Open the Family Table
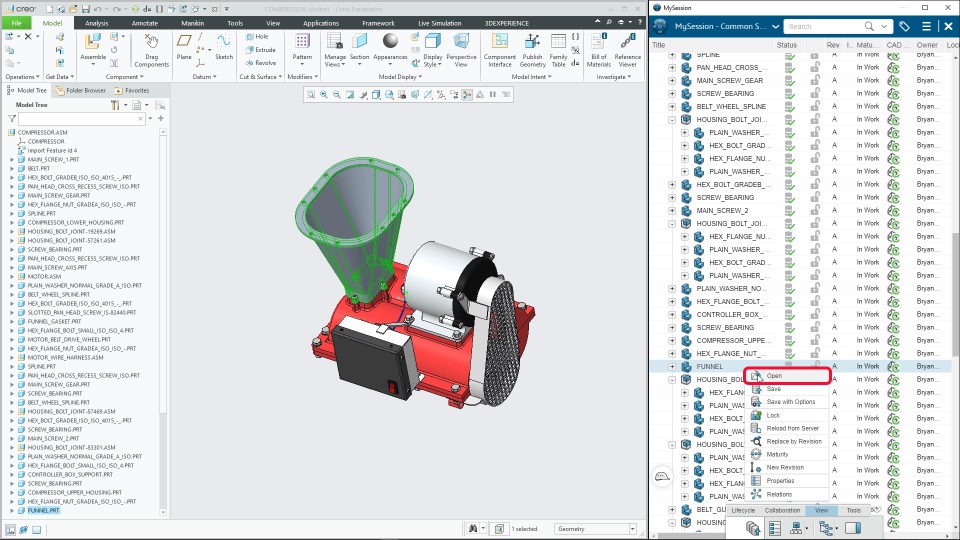Viewport: 960px width, 540px height. [x=558, y=50]
